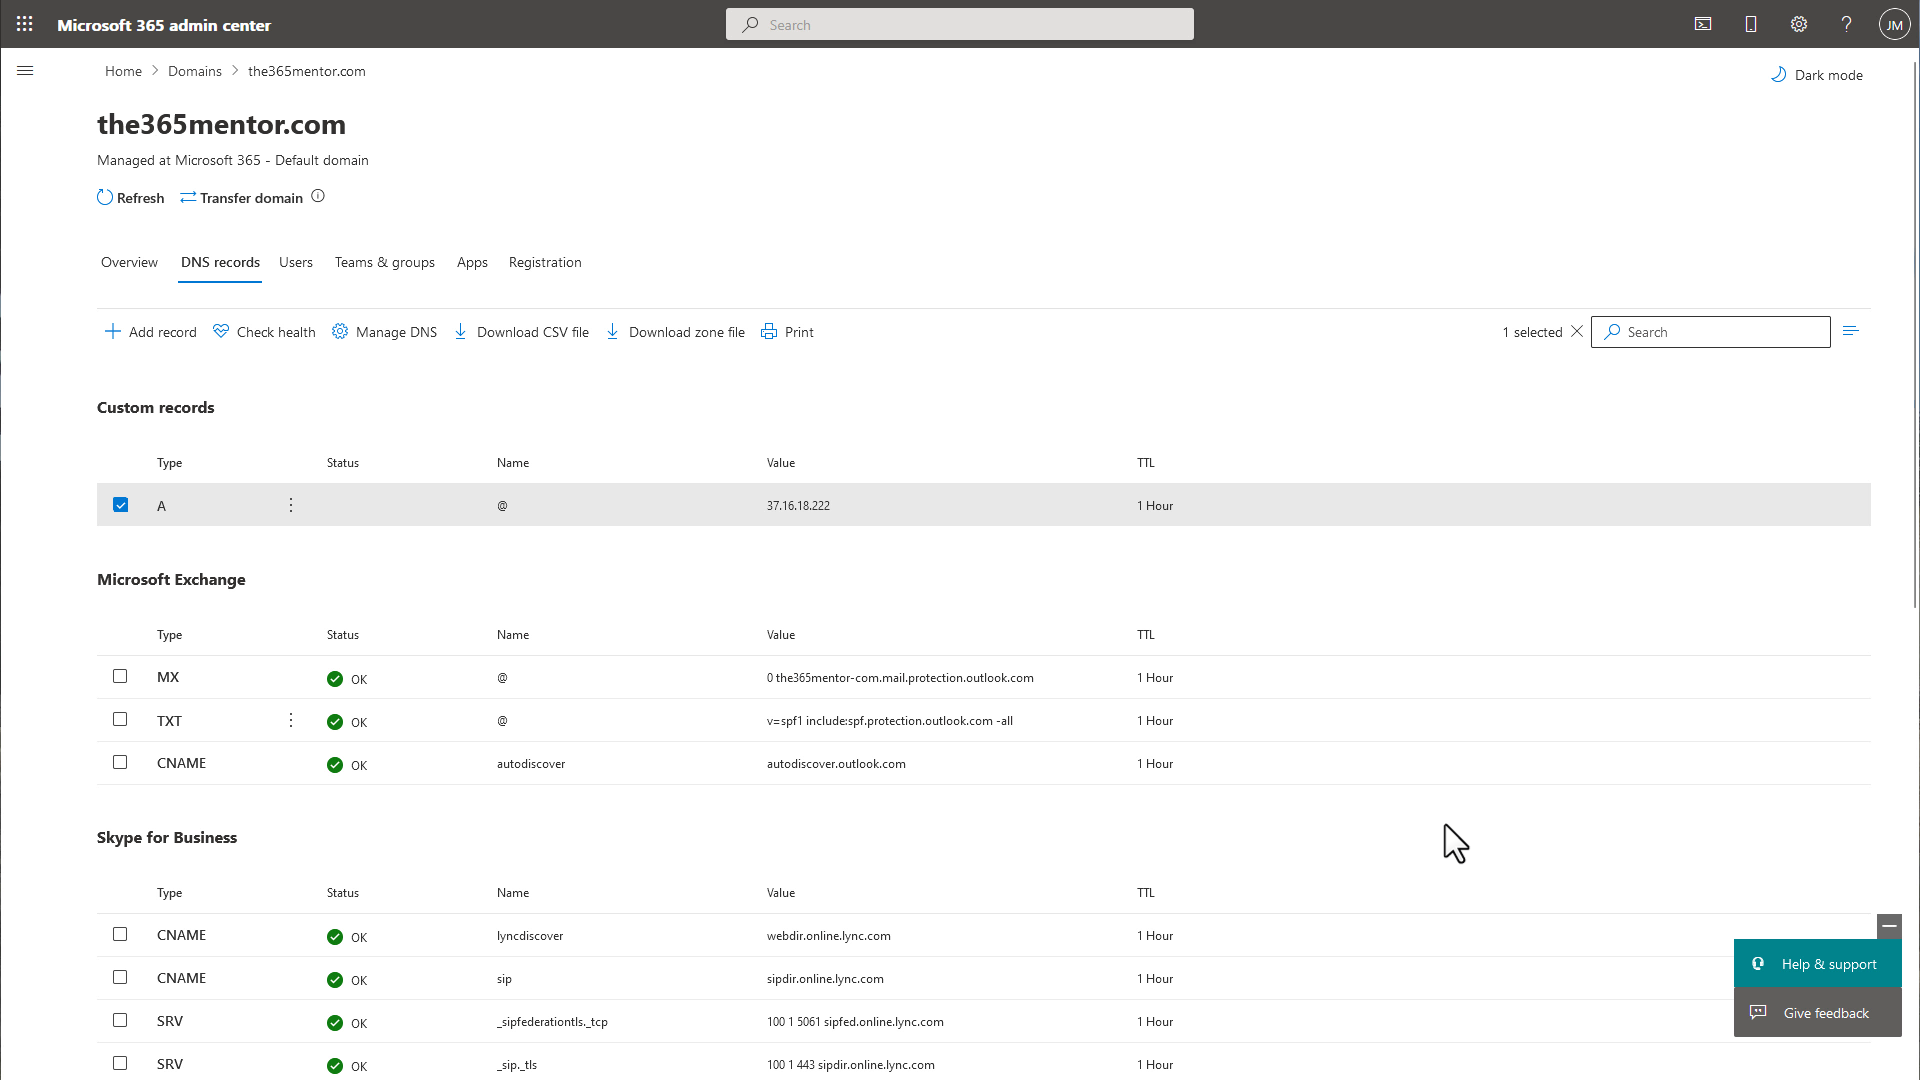Click the Give feedback chat icon
1920x1080 pixels.
pos(1758,1012)
